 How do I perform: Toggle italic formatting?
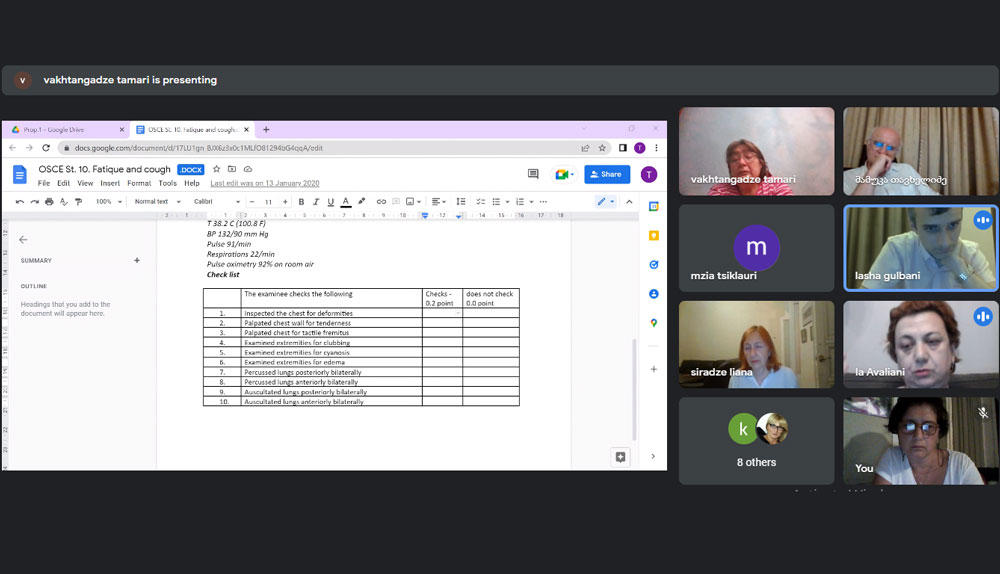point(315,202)
